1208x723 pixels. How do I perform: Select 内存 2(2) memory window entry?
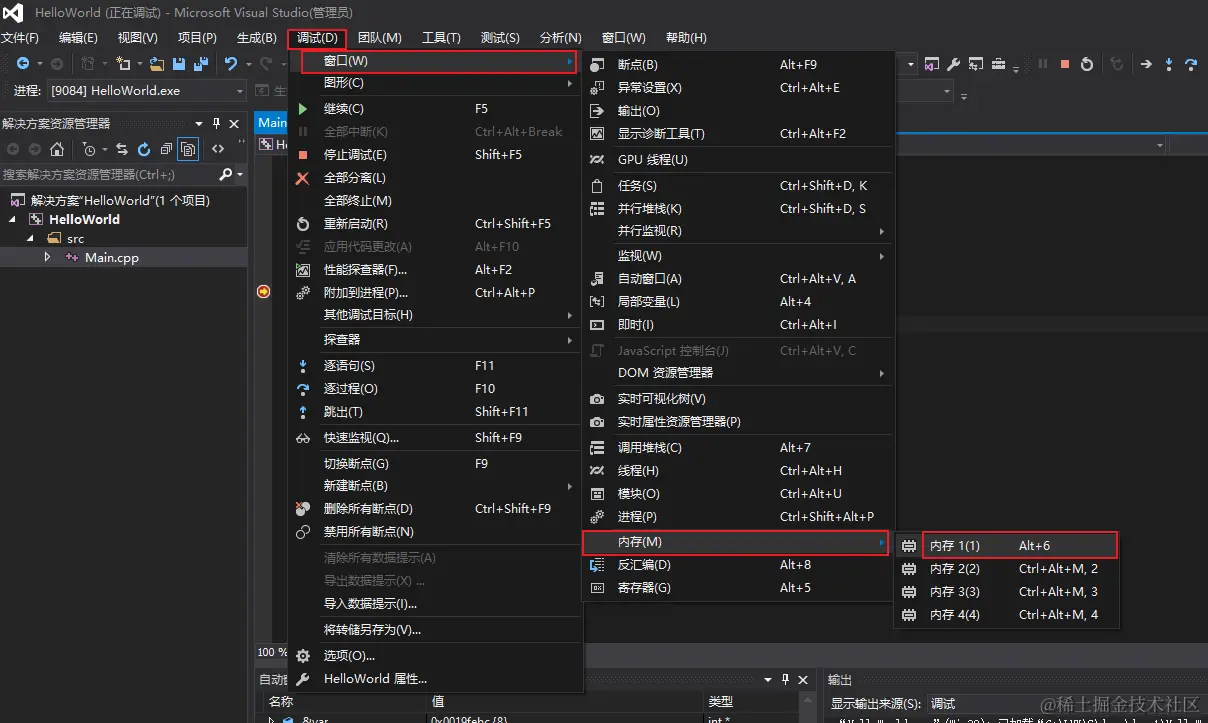click(1006, 568)
